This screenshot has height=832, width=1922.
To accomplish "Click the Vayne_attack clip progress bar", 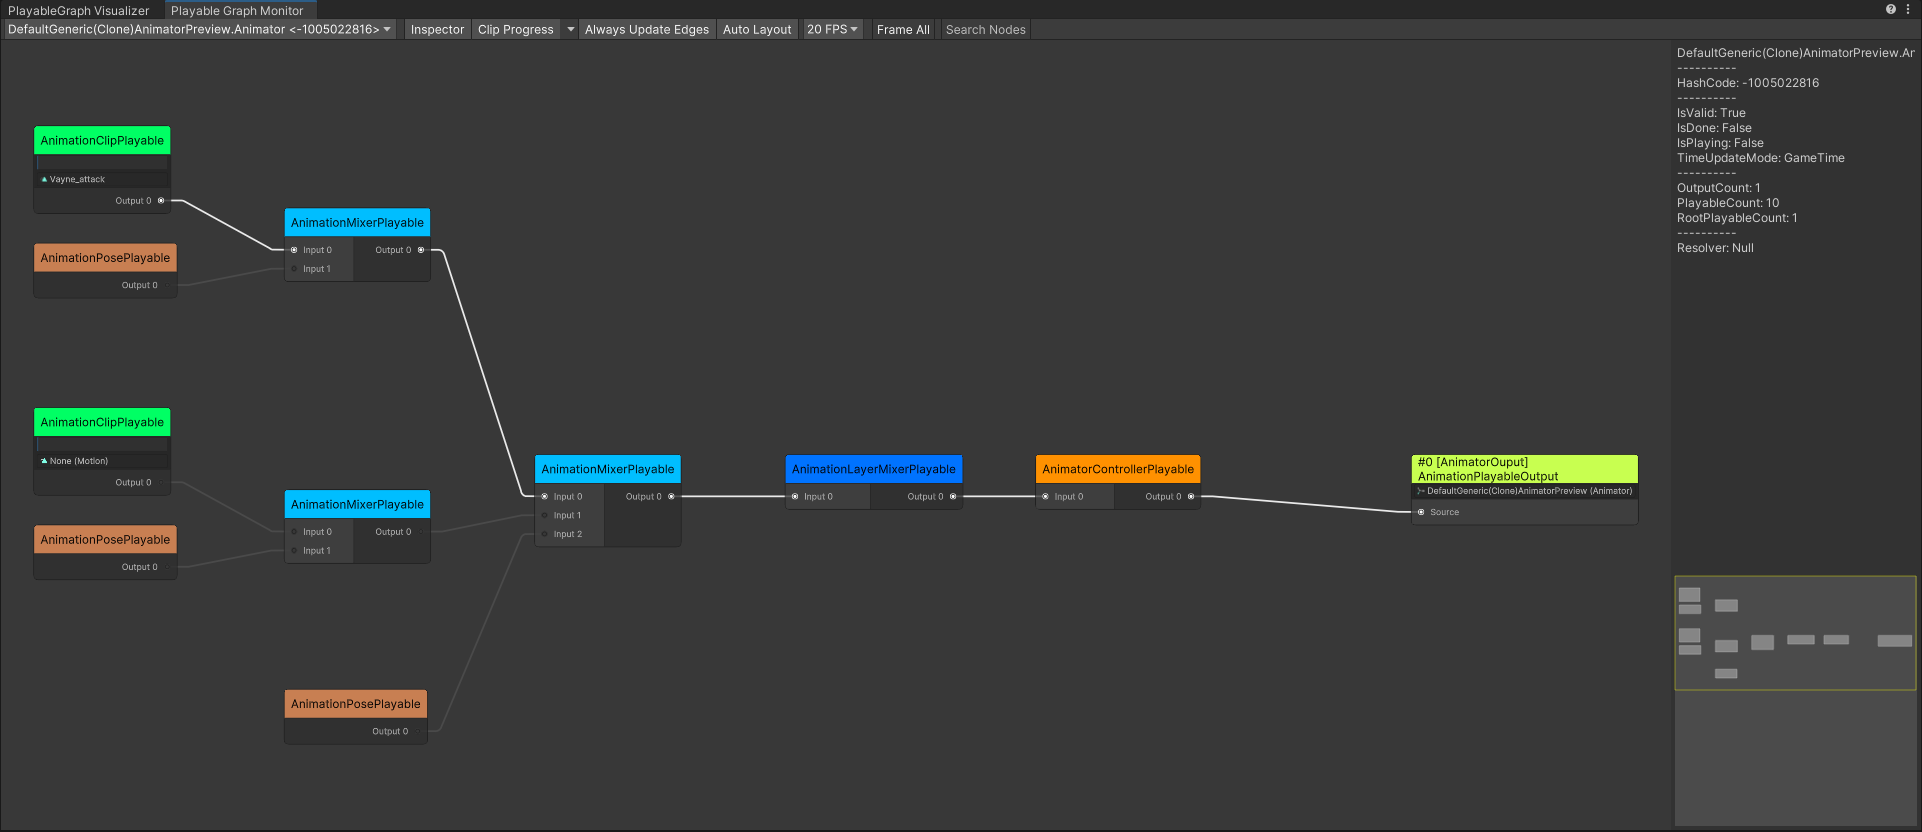I will point(102,162).
